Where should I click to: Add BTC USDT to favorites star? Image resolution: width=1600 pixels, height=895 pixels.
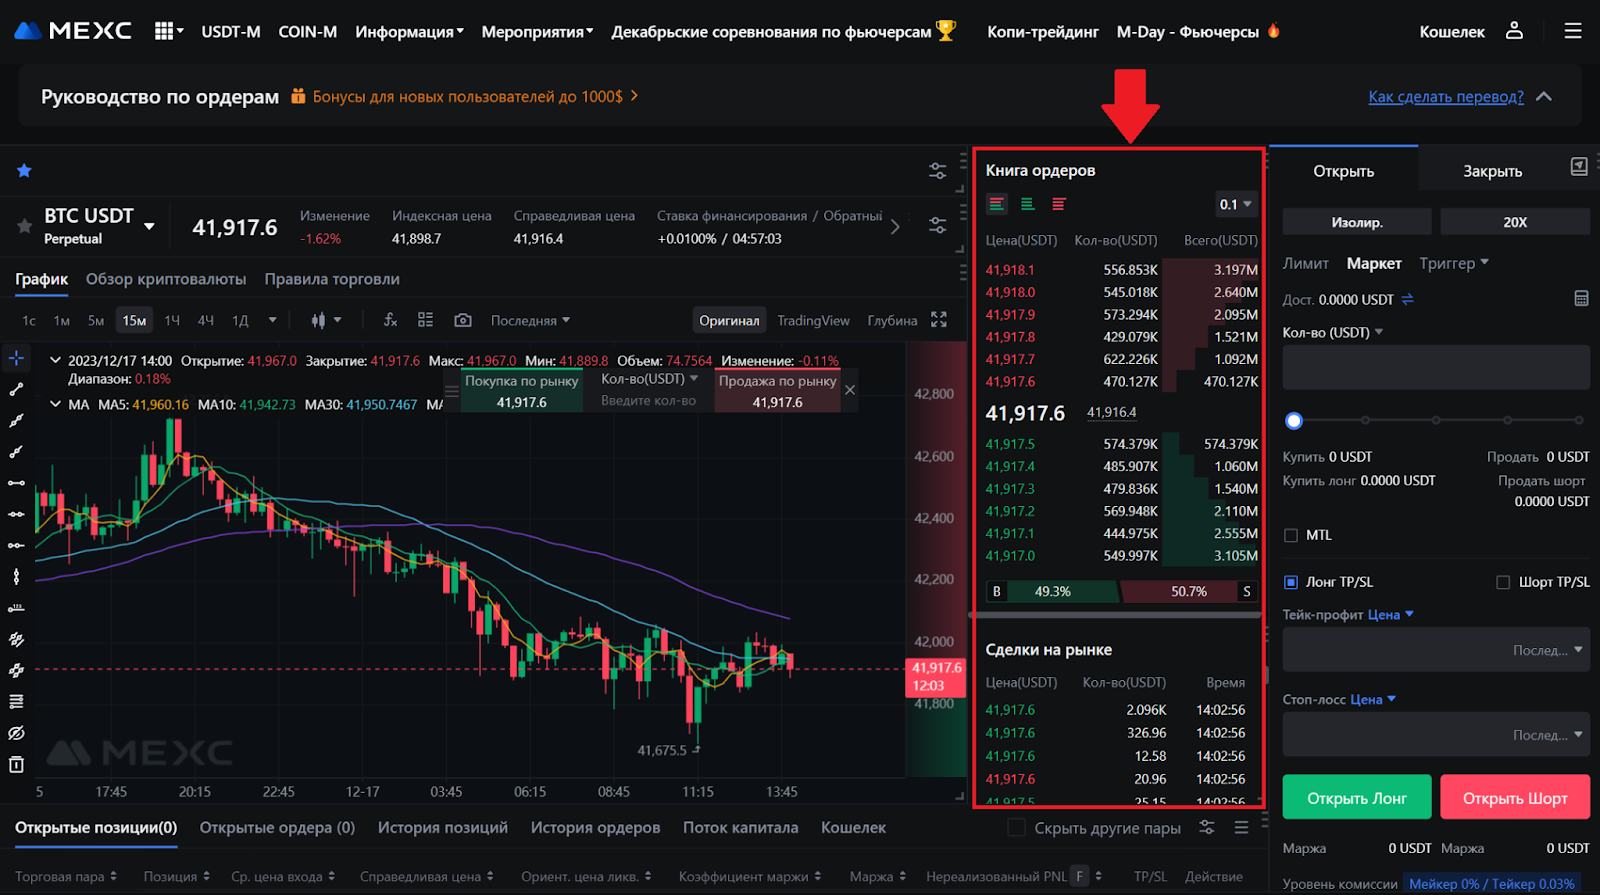pos(25,227)
